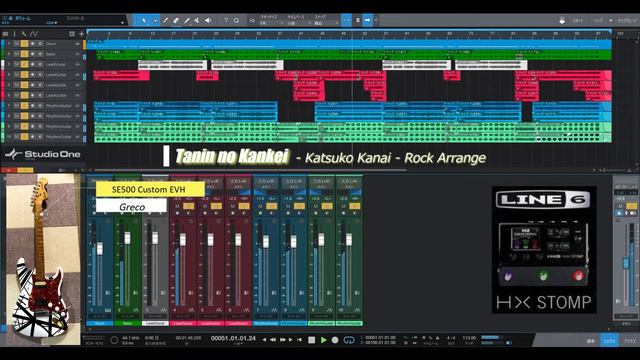Open the sample rate 44.1 kHz setting
This screenshot has height=360, width=640.
131,338
